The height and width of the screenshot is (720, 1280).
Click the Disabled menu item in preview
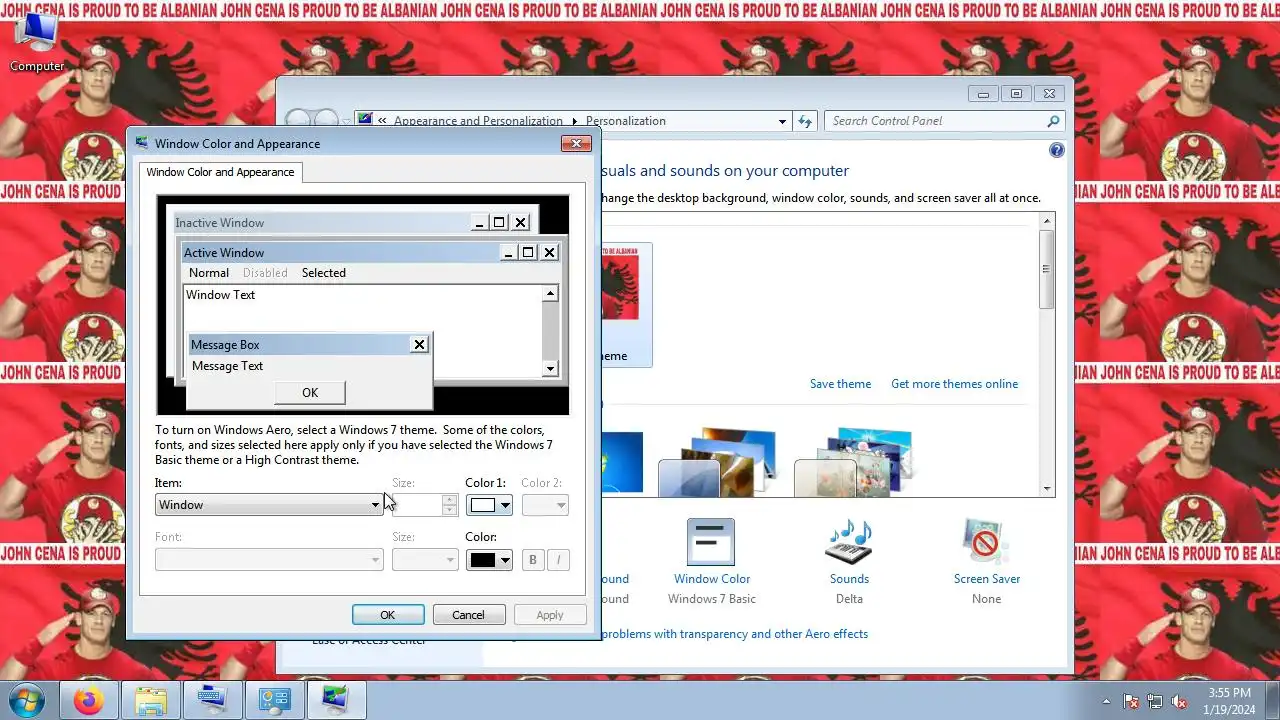265,273
